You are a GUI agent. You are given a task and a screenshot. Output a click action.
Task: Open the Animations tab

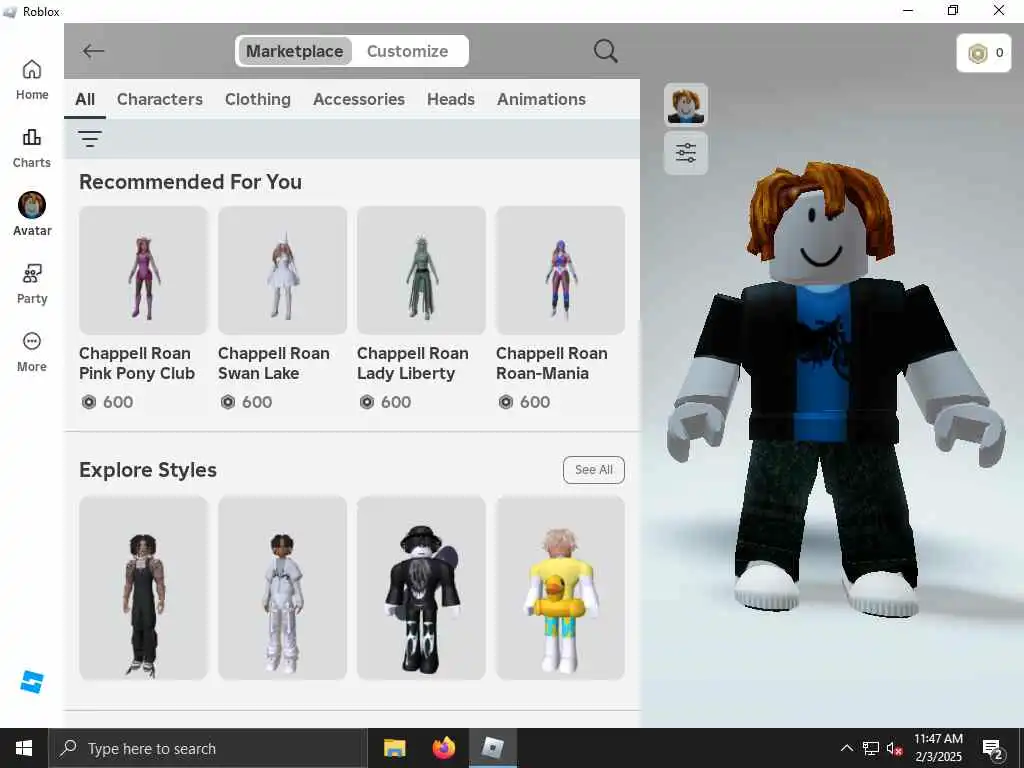tap(541, 99)
